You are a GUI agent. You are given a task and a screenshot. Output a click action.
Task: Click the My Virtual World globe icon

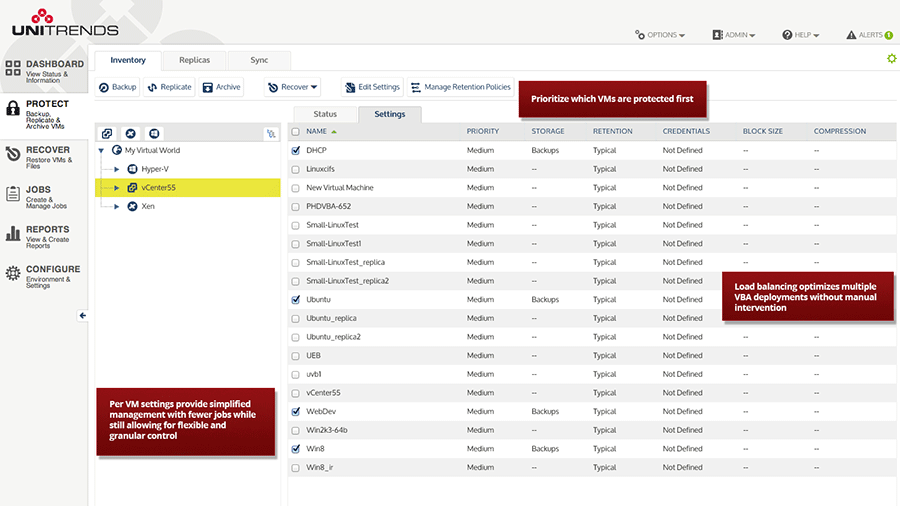pos(117,150)
